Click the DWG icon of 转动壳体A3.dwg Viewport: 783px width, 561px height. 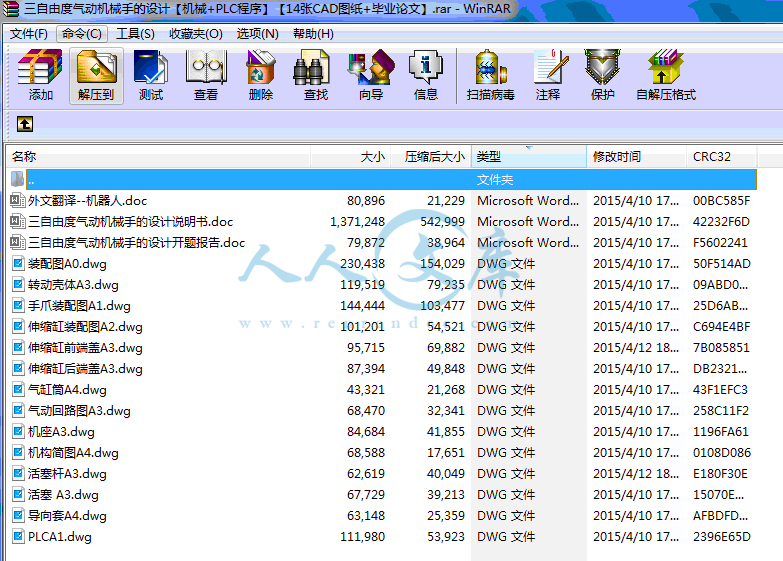point(18,285)
